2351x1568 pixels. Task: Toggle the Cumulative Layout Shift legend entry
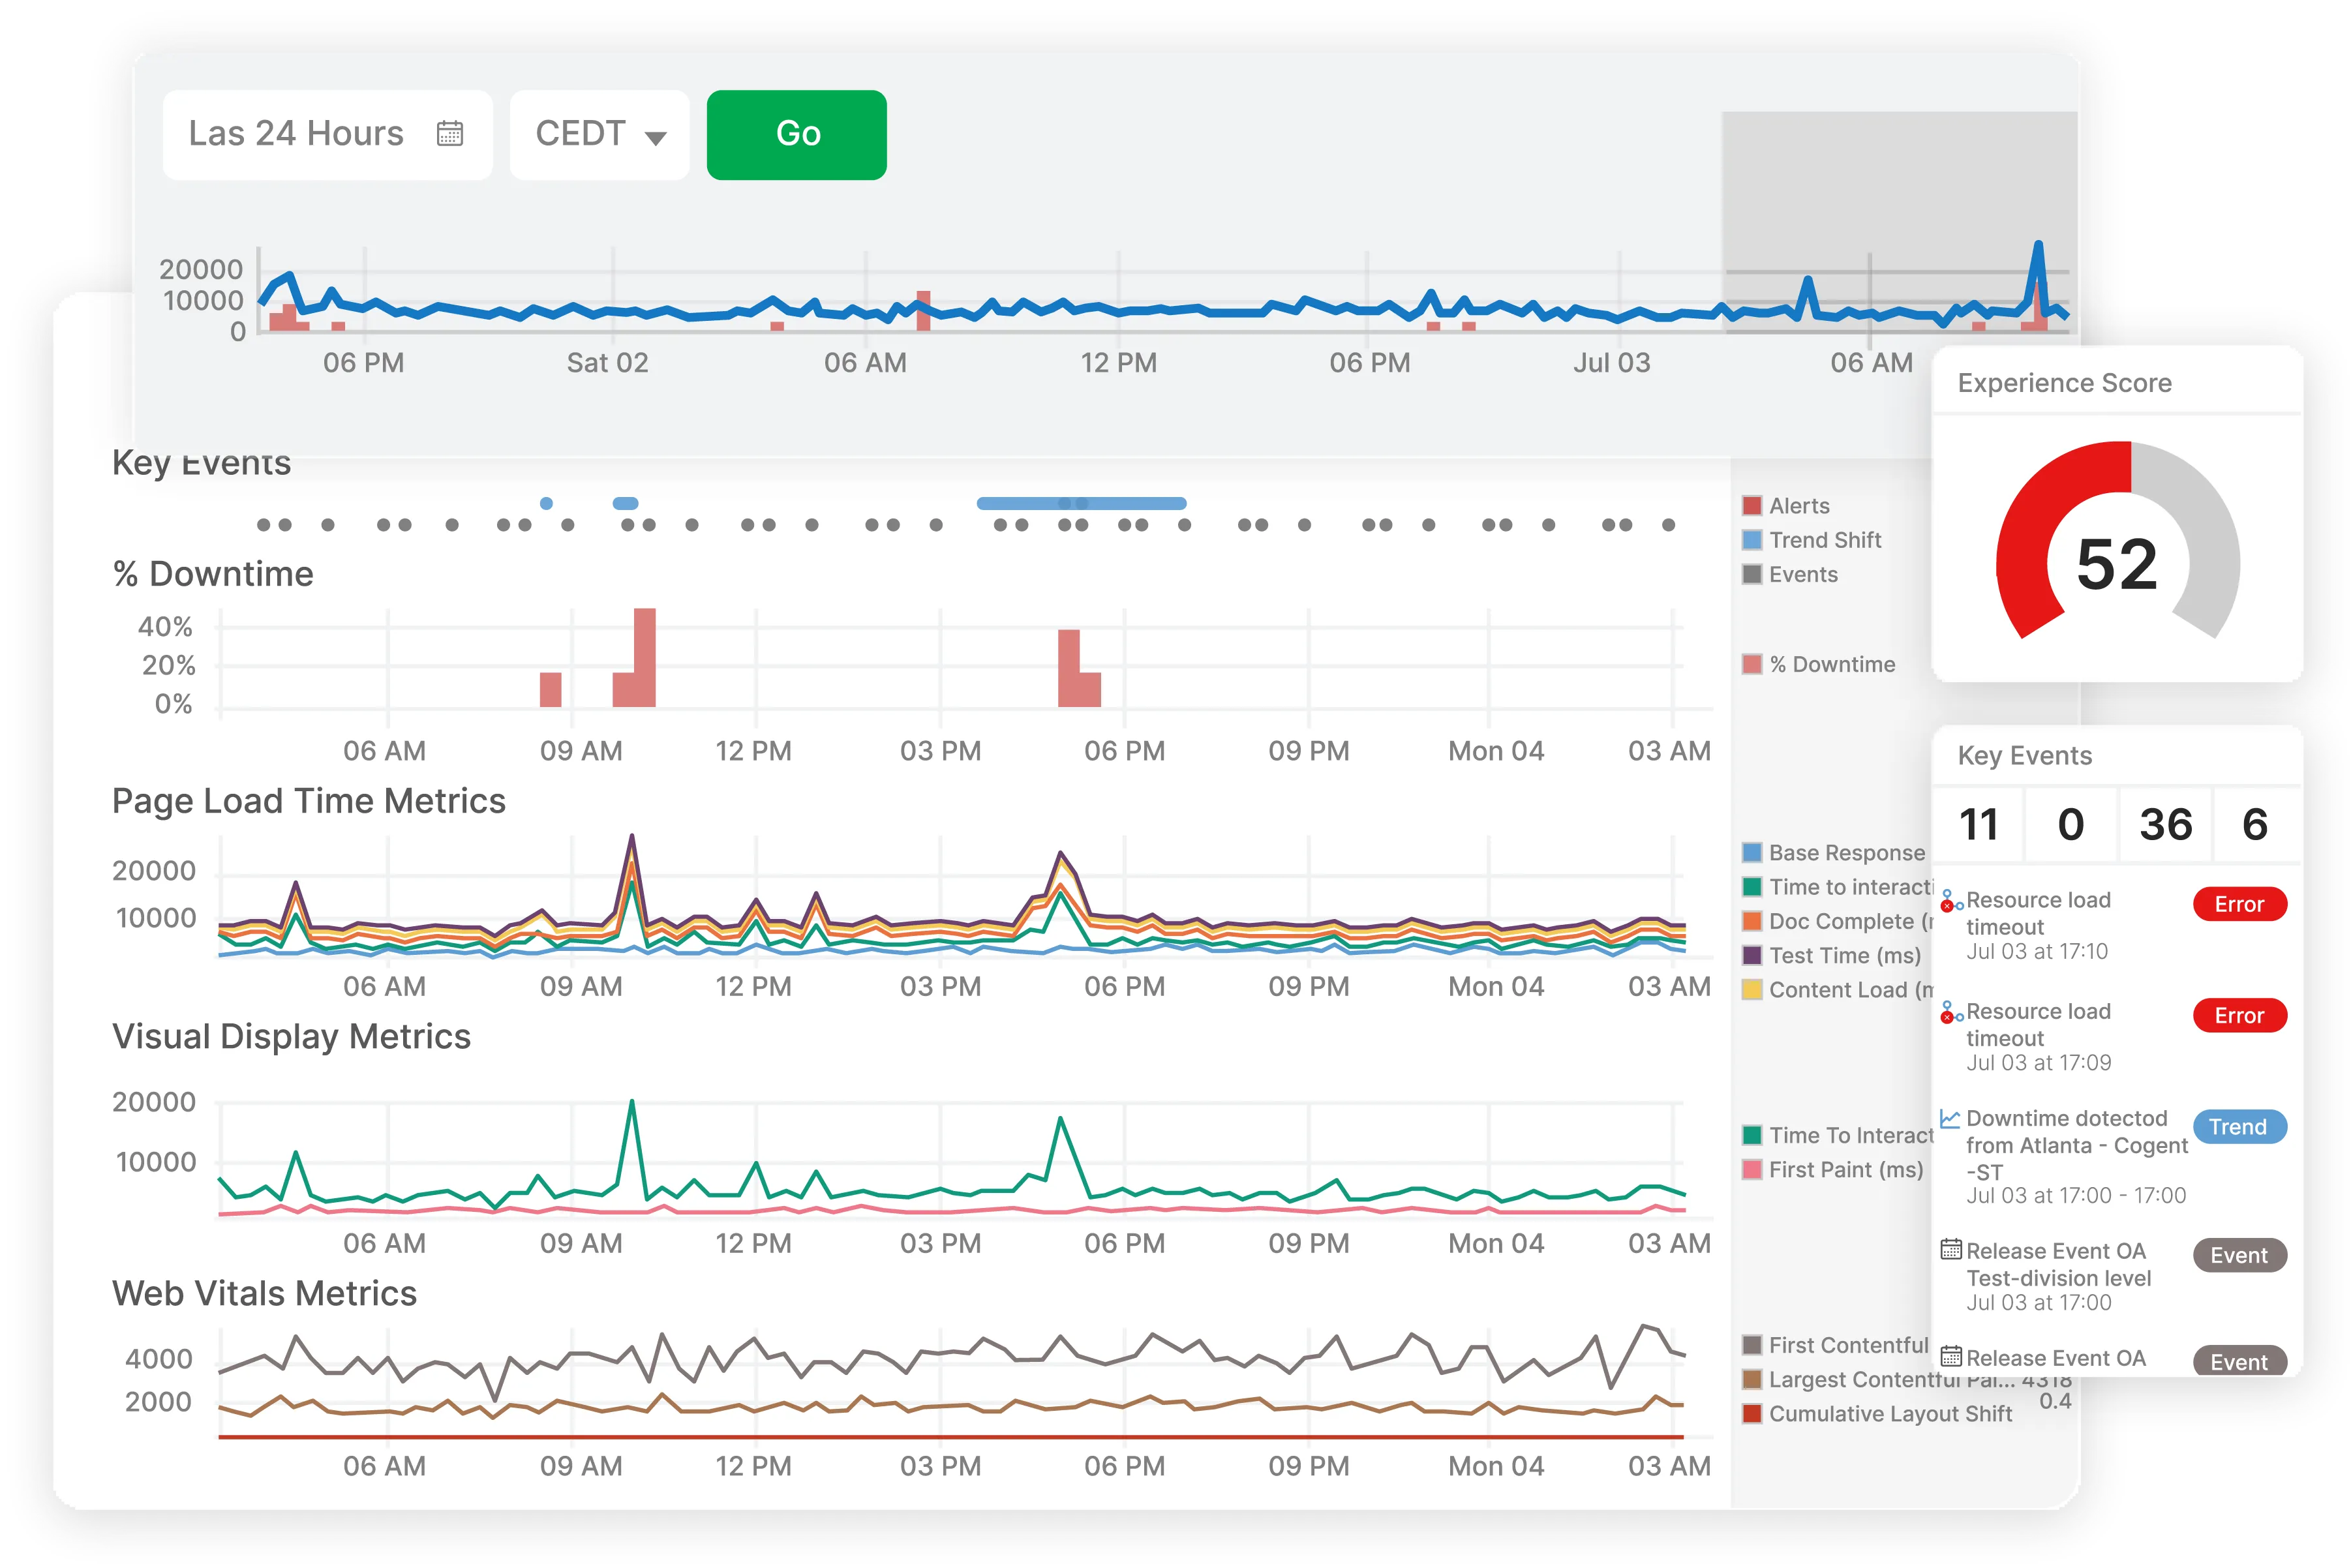point(1753,1414)
